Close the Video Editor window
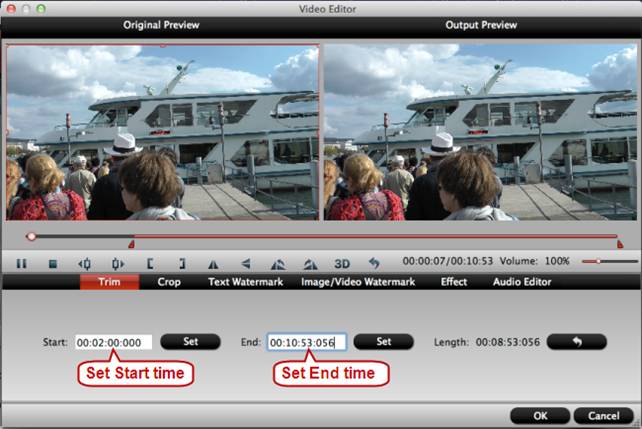 (11, 8)
